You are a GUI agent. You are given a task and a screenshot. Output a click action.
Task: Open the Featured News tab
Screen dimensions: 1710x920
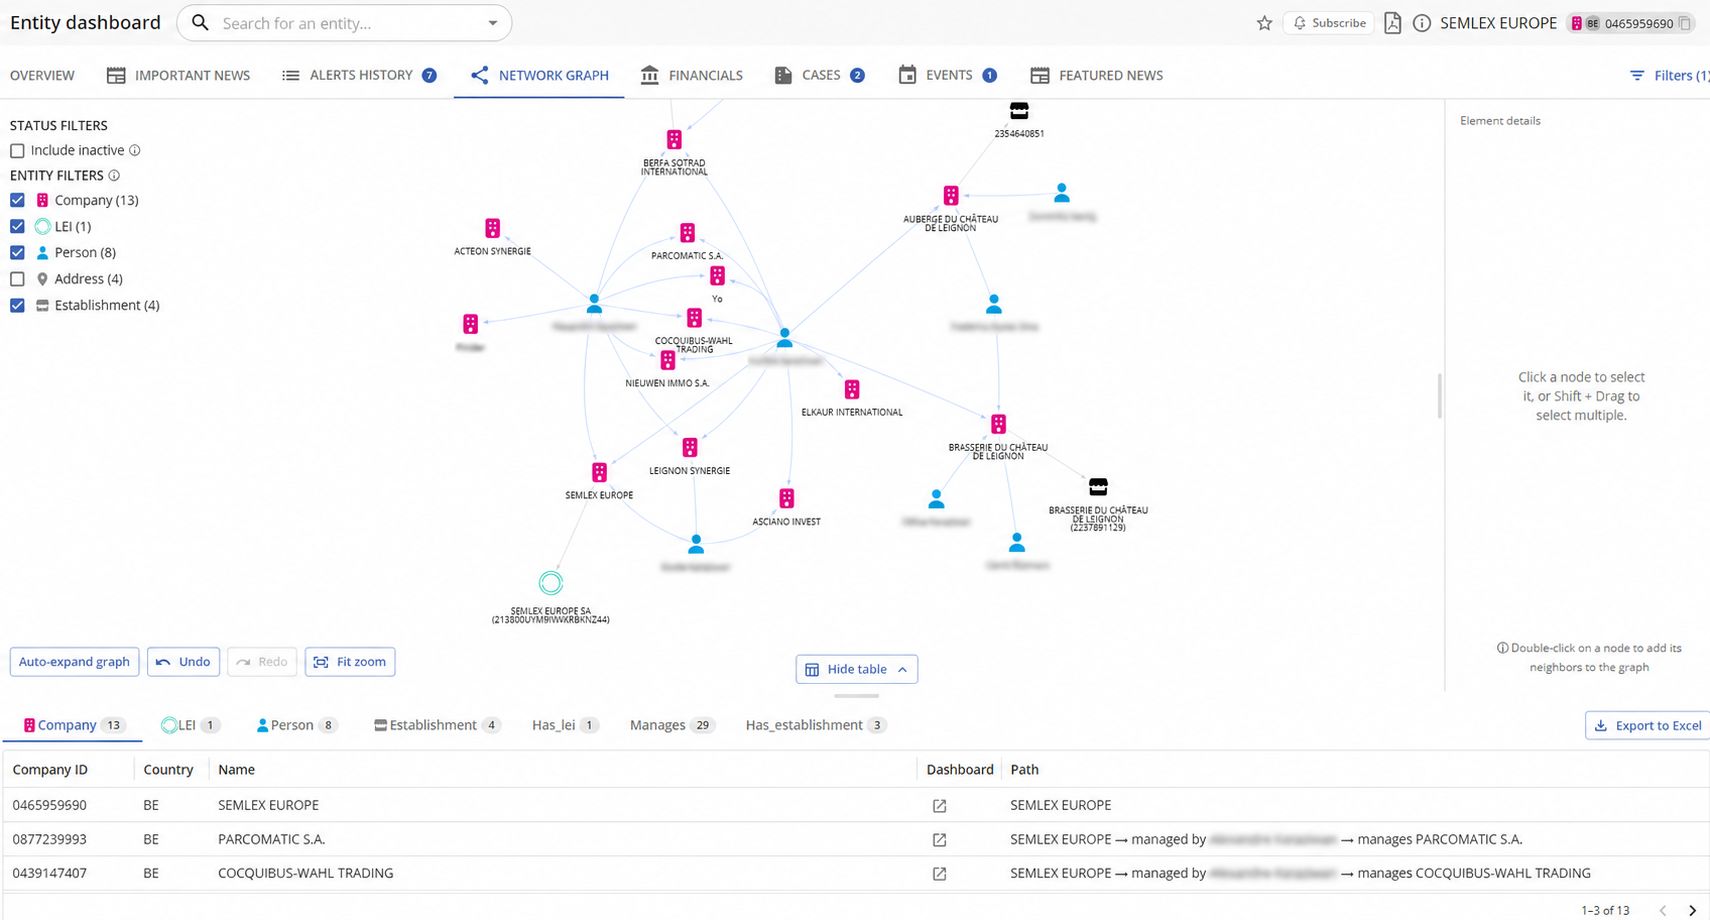click(1097, 75)
